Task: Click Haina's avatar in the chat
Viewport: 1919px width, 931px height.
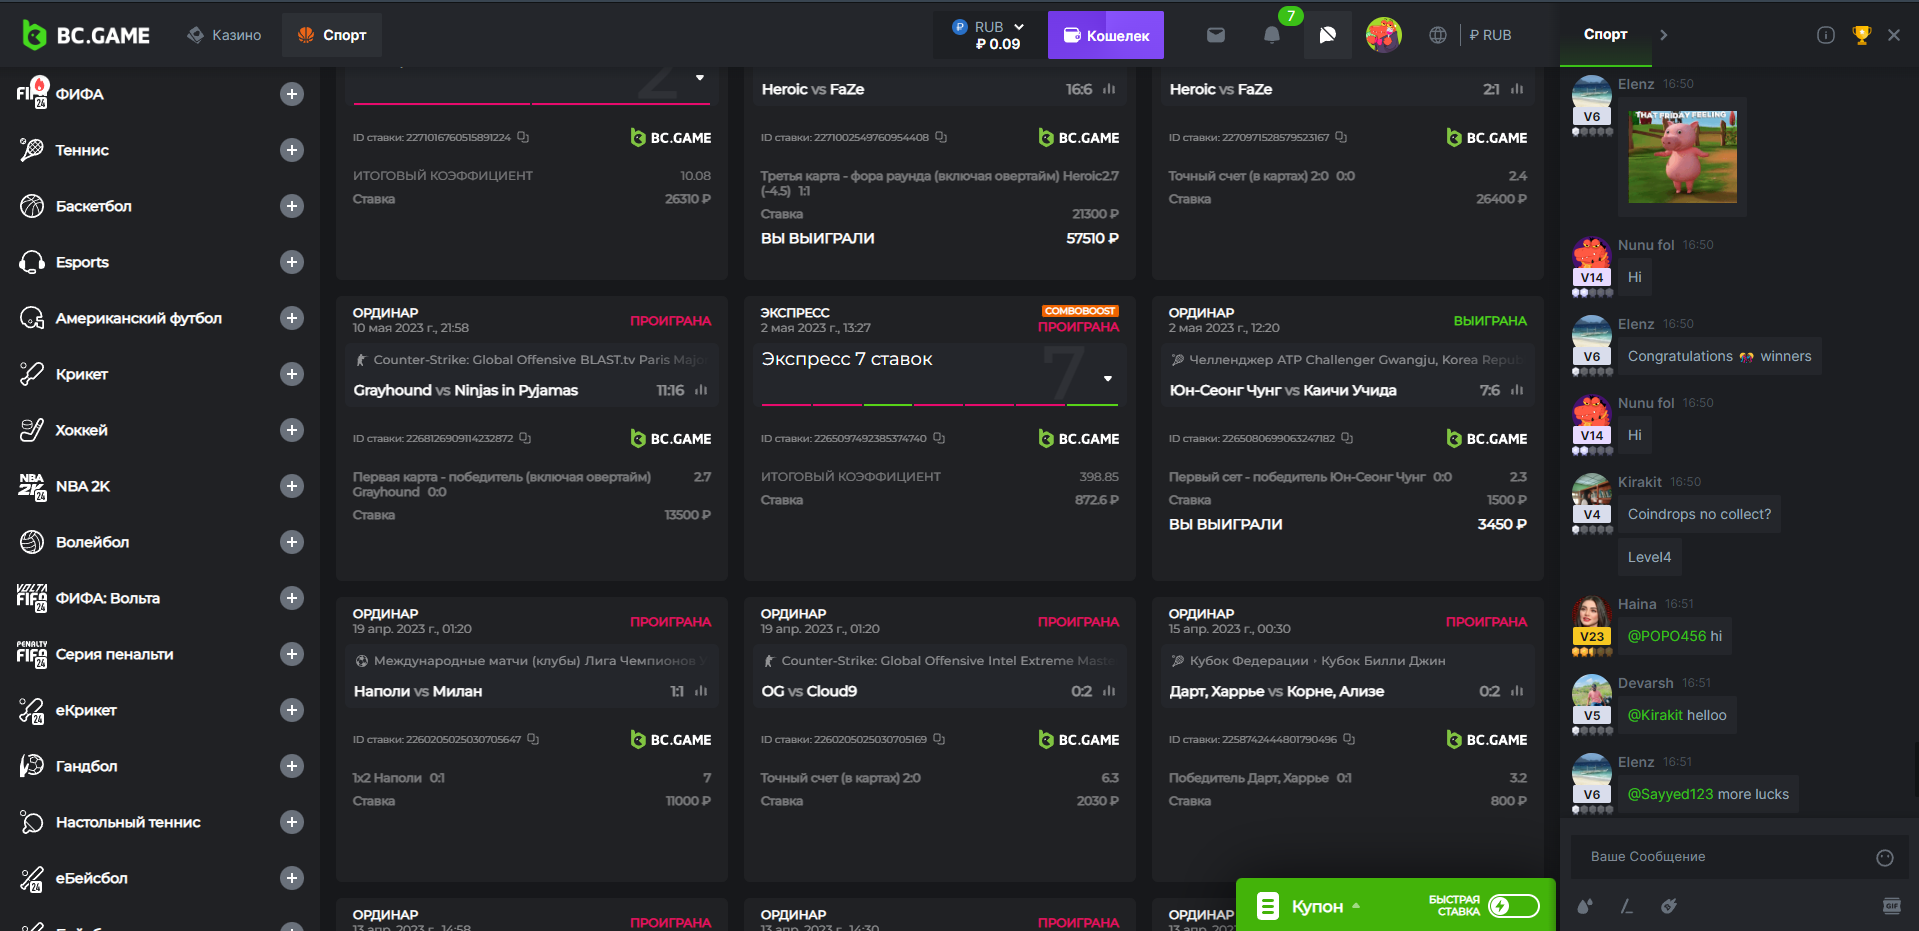Action: tap(1591, 616)
